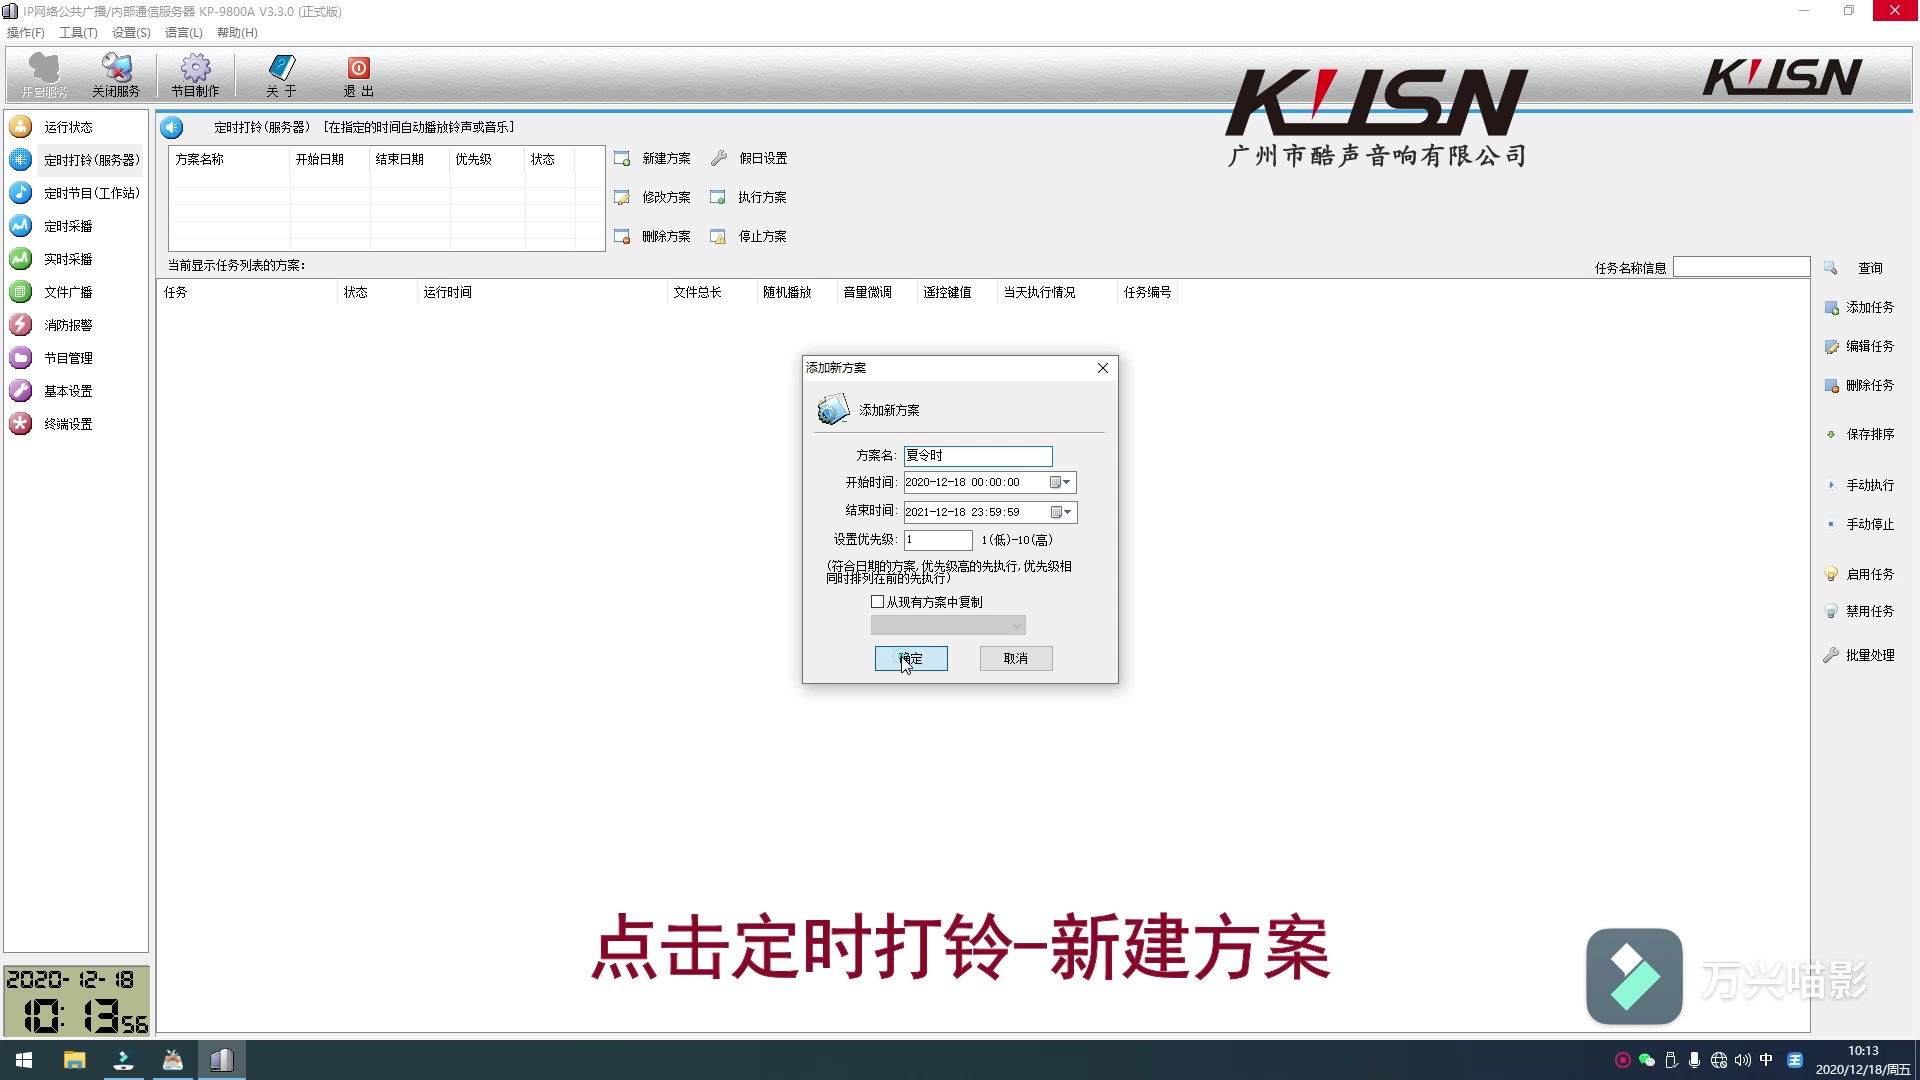Click 编辑任务 on the right panel
Screen dimensions: 1920x1080
(x=1860, y=346)
